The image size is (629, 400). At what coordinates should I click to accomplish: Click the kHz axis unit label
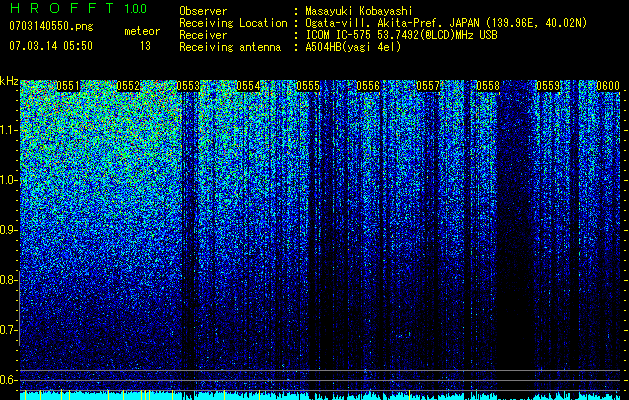(x=9, y=81)
